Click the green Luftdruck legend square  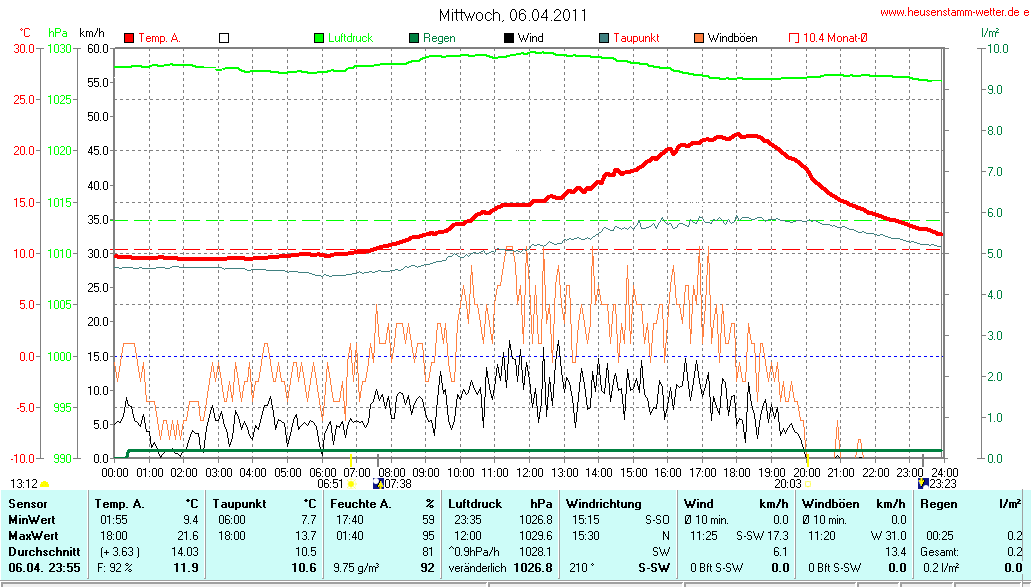319,38
